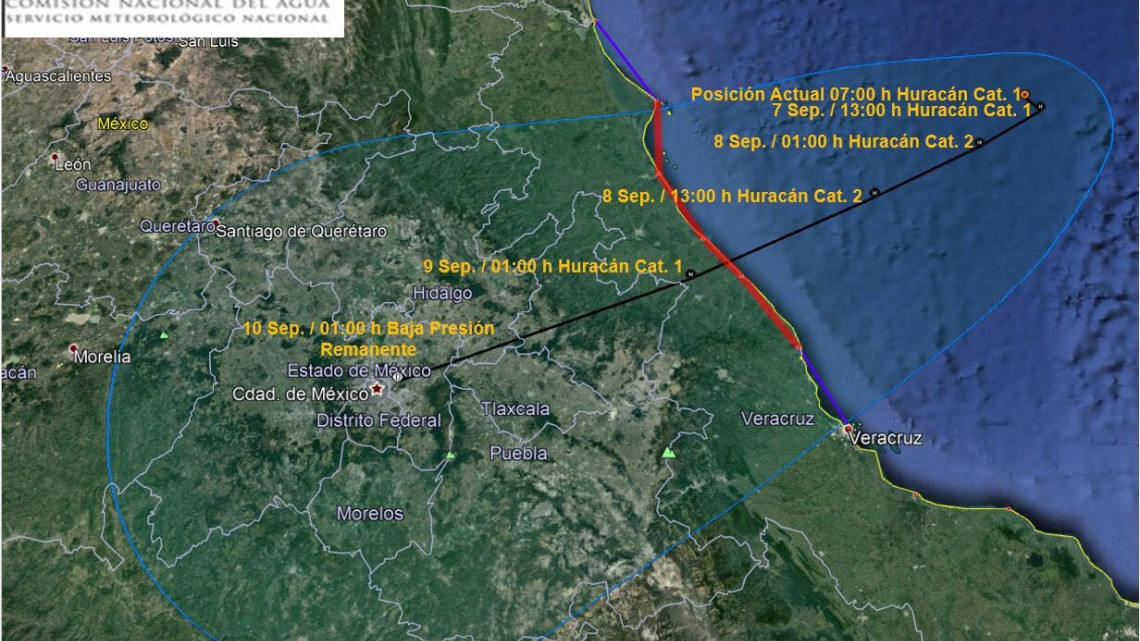Click the 7 Sep. 13:00 forecast point marker
This screenshot has width=1140, height=641.
coord(1041,107)
